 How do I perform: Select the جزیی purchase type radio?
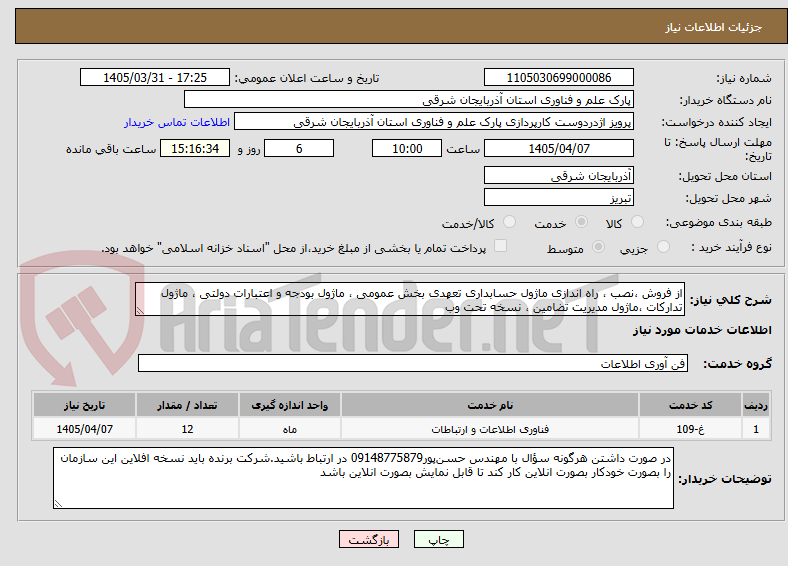point(663,246)
